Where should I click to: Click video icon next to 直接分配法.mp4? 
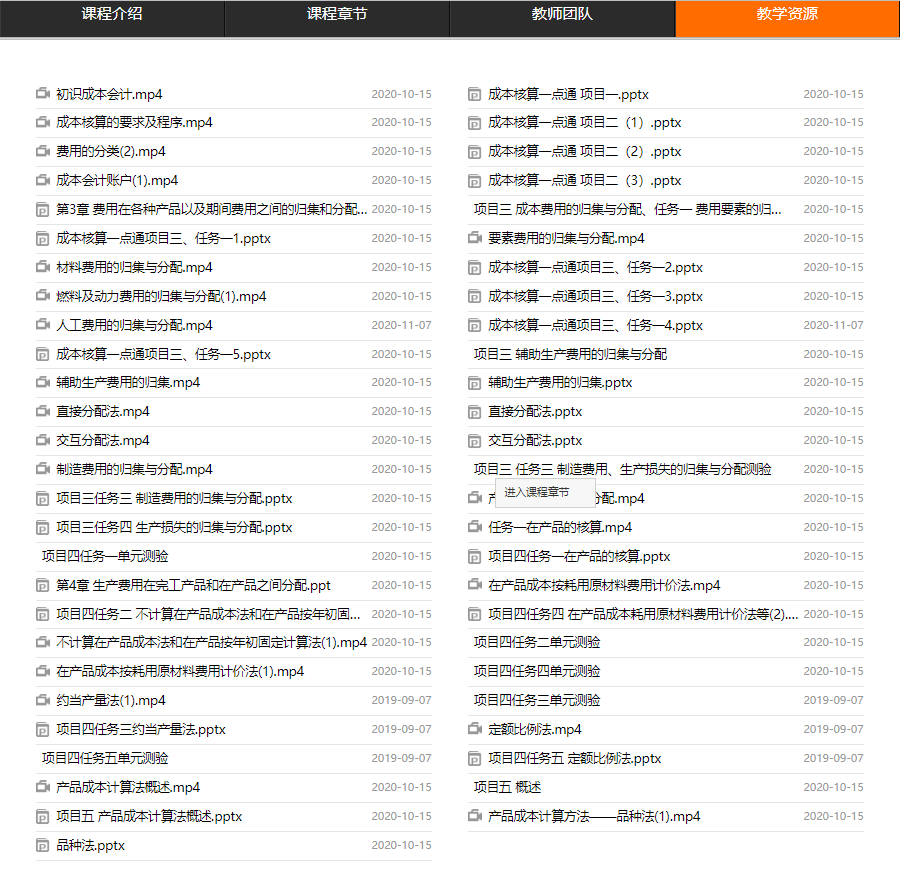[43, 411]
